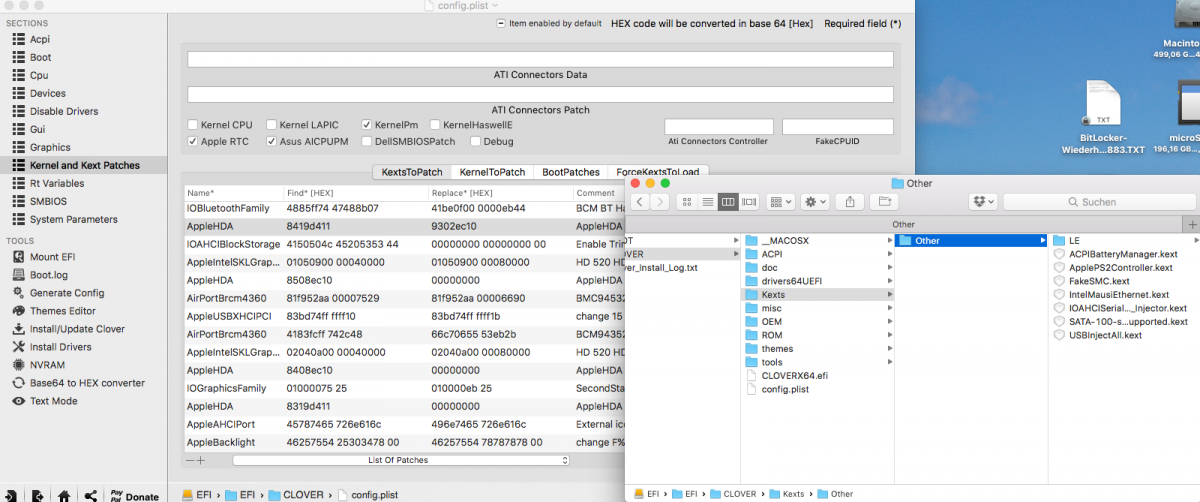Open the NVRAM tool
Viewport: 1200px width, 502px height.
18,365
